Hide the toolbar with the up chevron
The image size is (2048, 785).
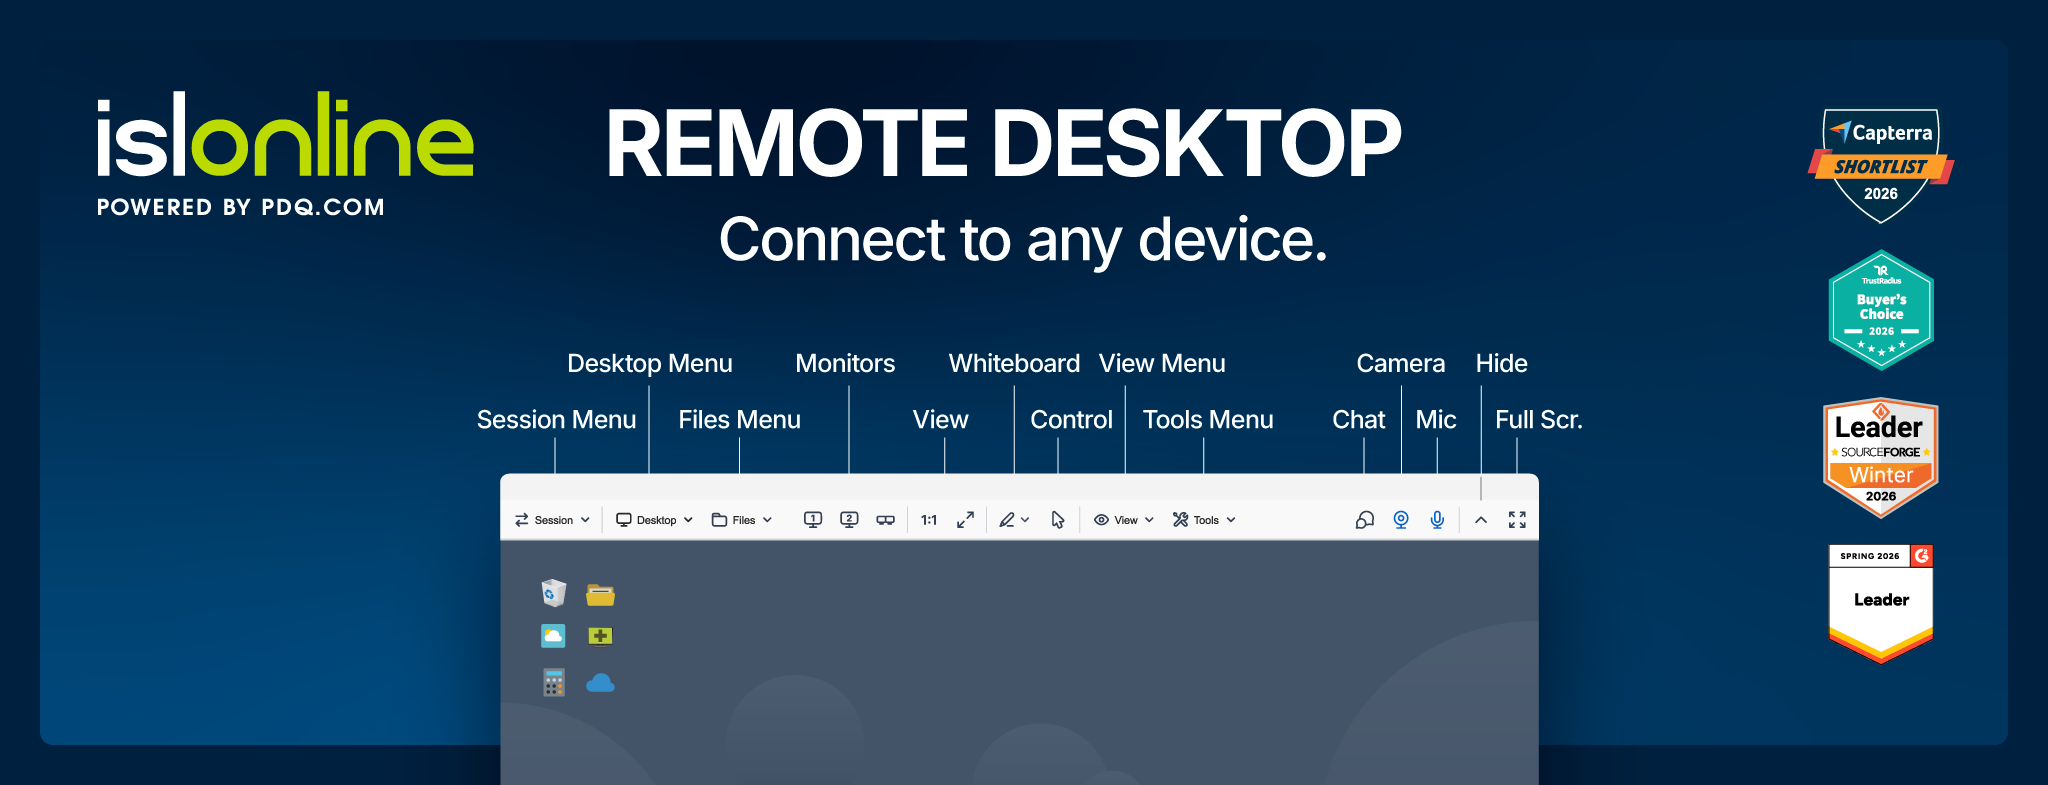tap(1481, 520)
